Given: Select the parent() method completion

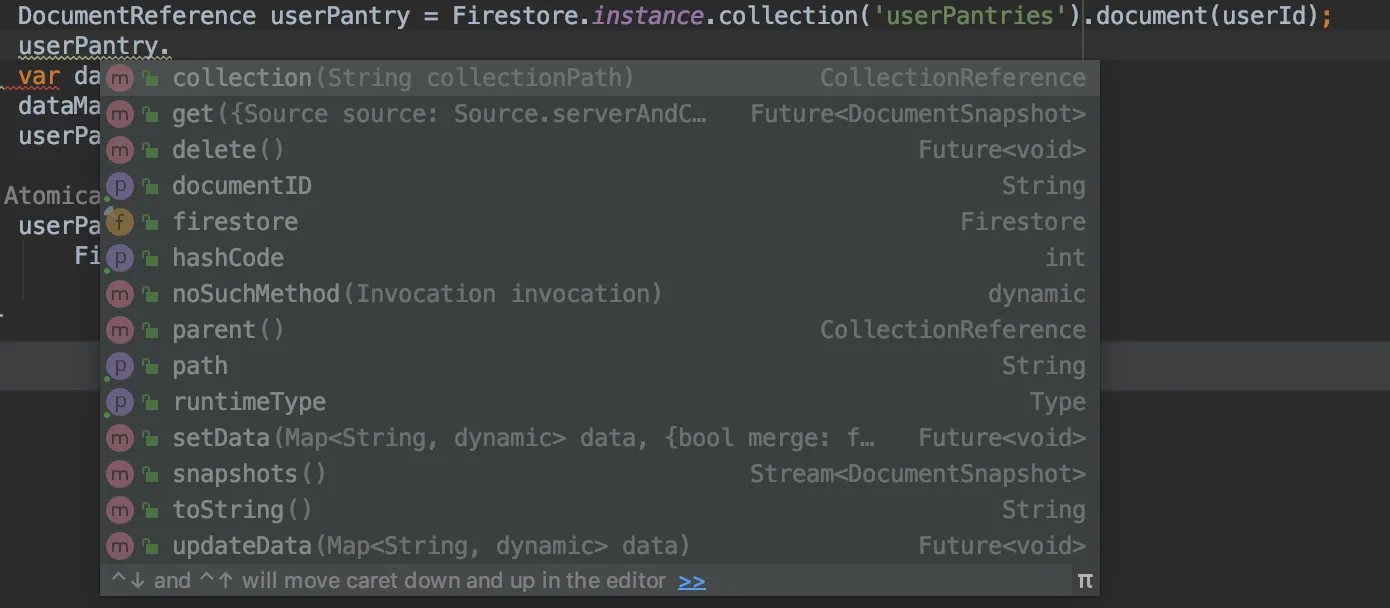Looking at the screenshot, I should tap(600, 330).
